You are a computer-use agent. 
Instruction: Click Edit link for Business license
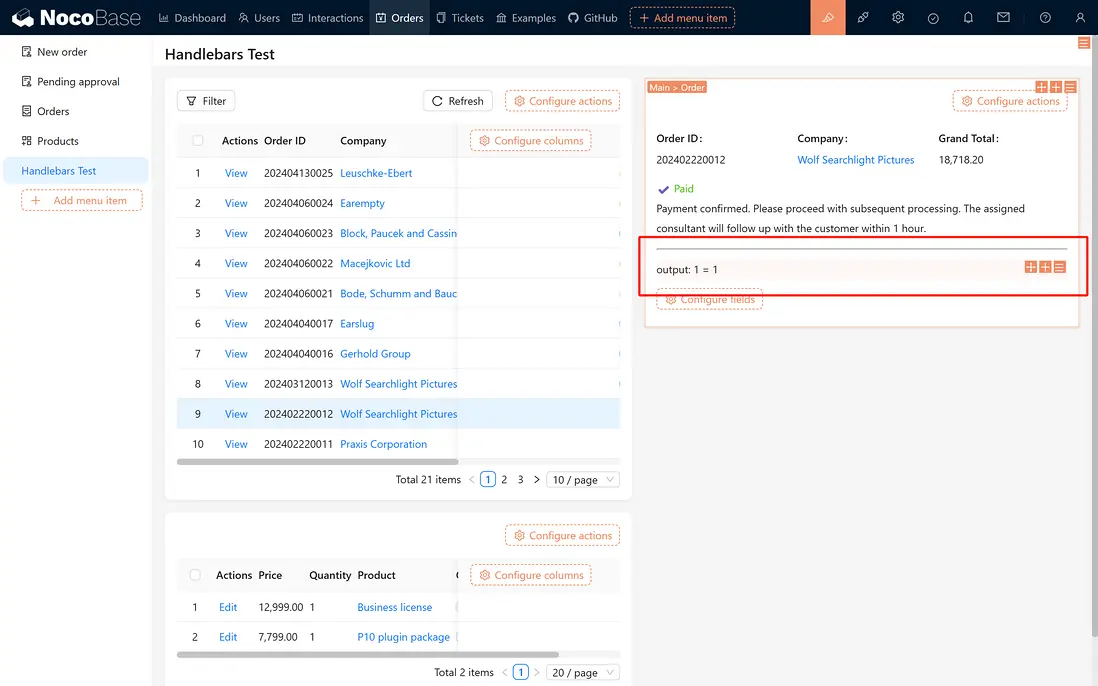pos(228,607)
